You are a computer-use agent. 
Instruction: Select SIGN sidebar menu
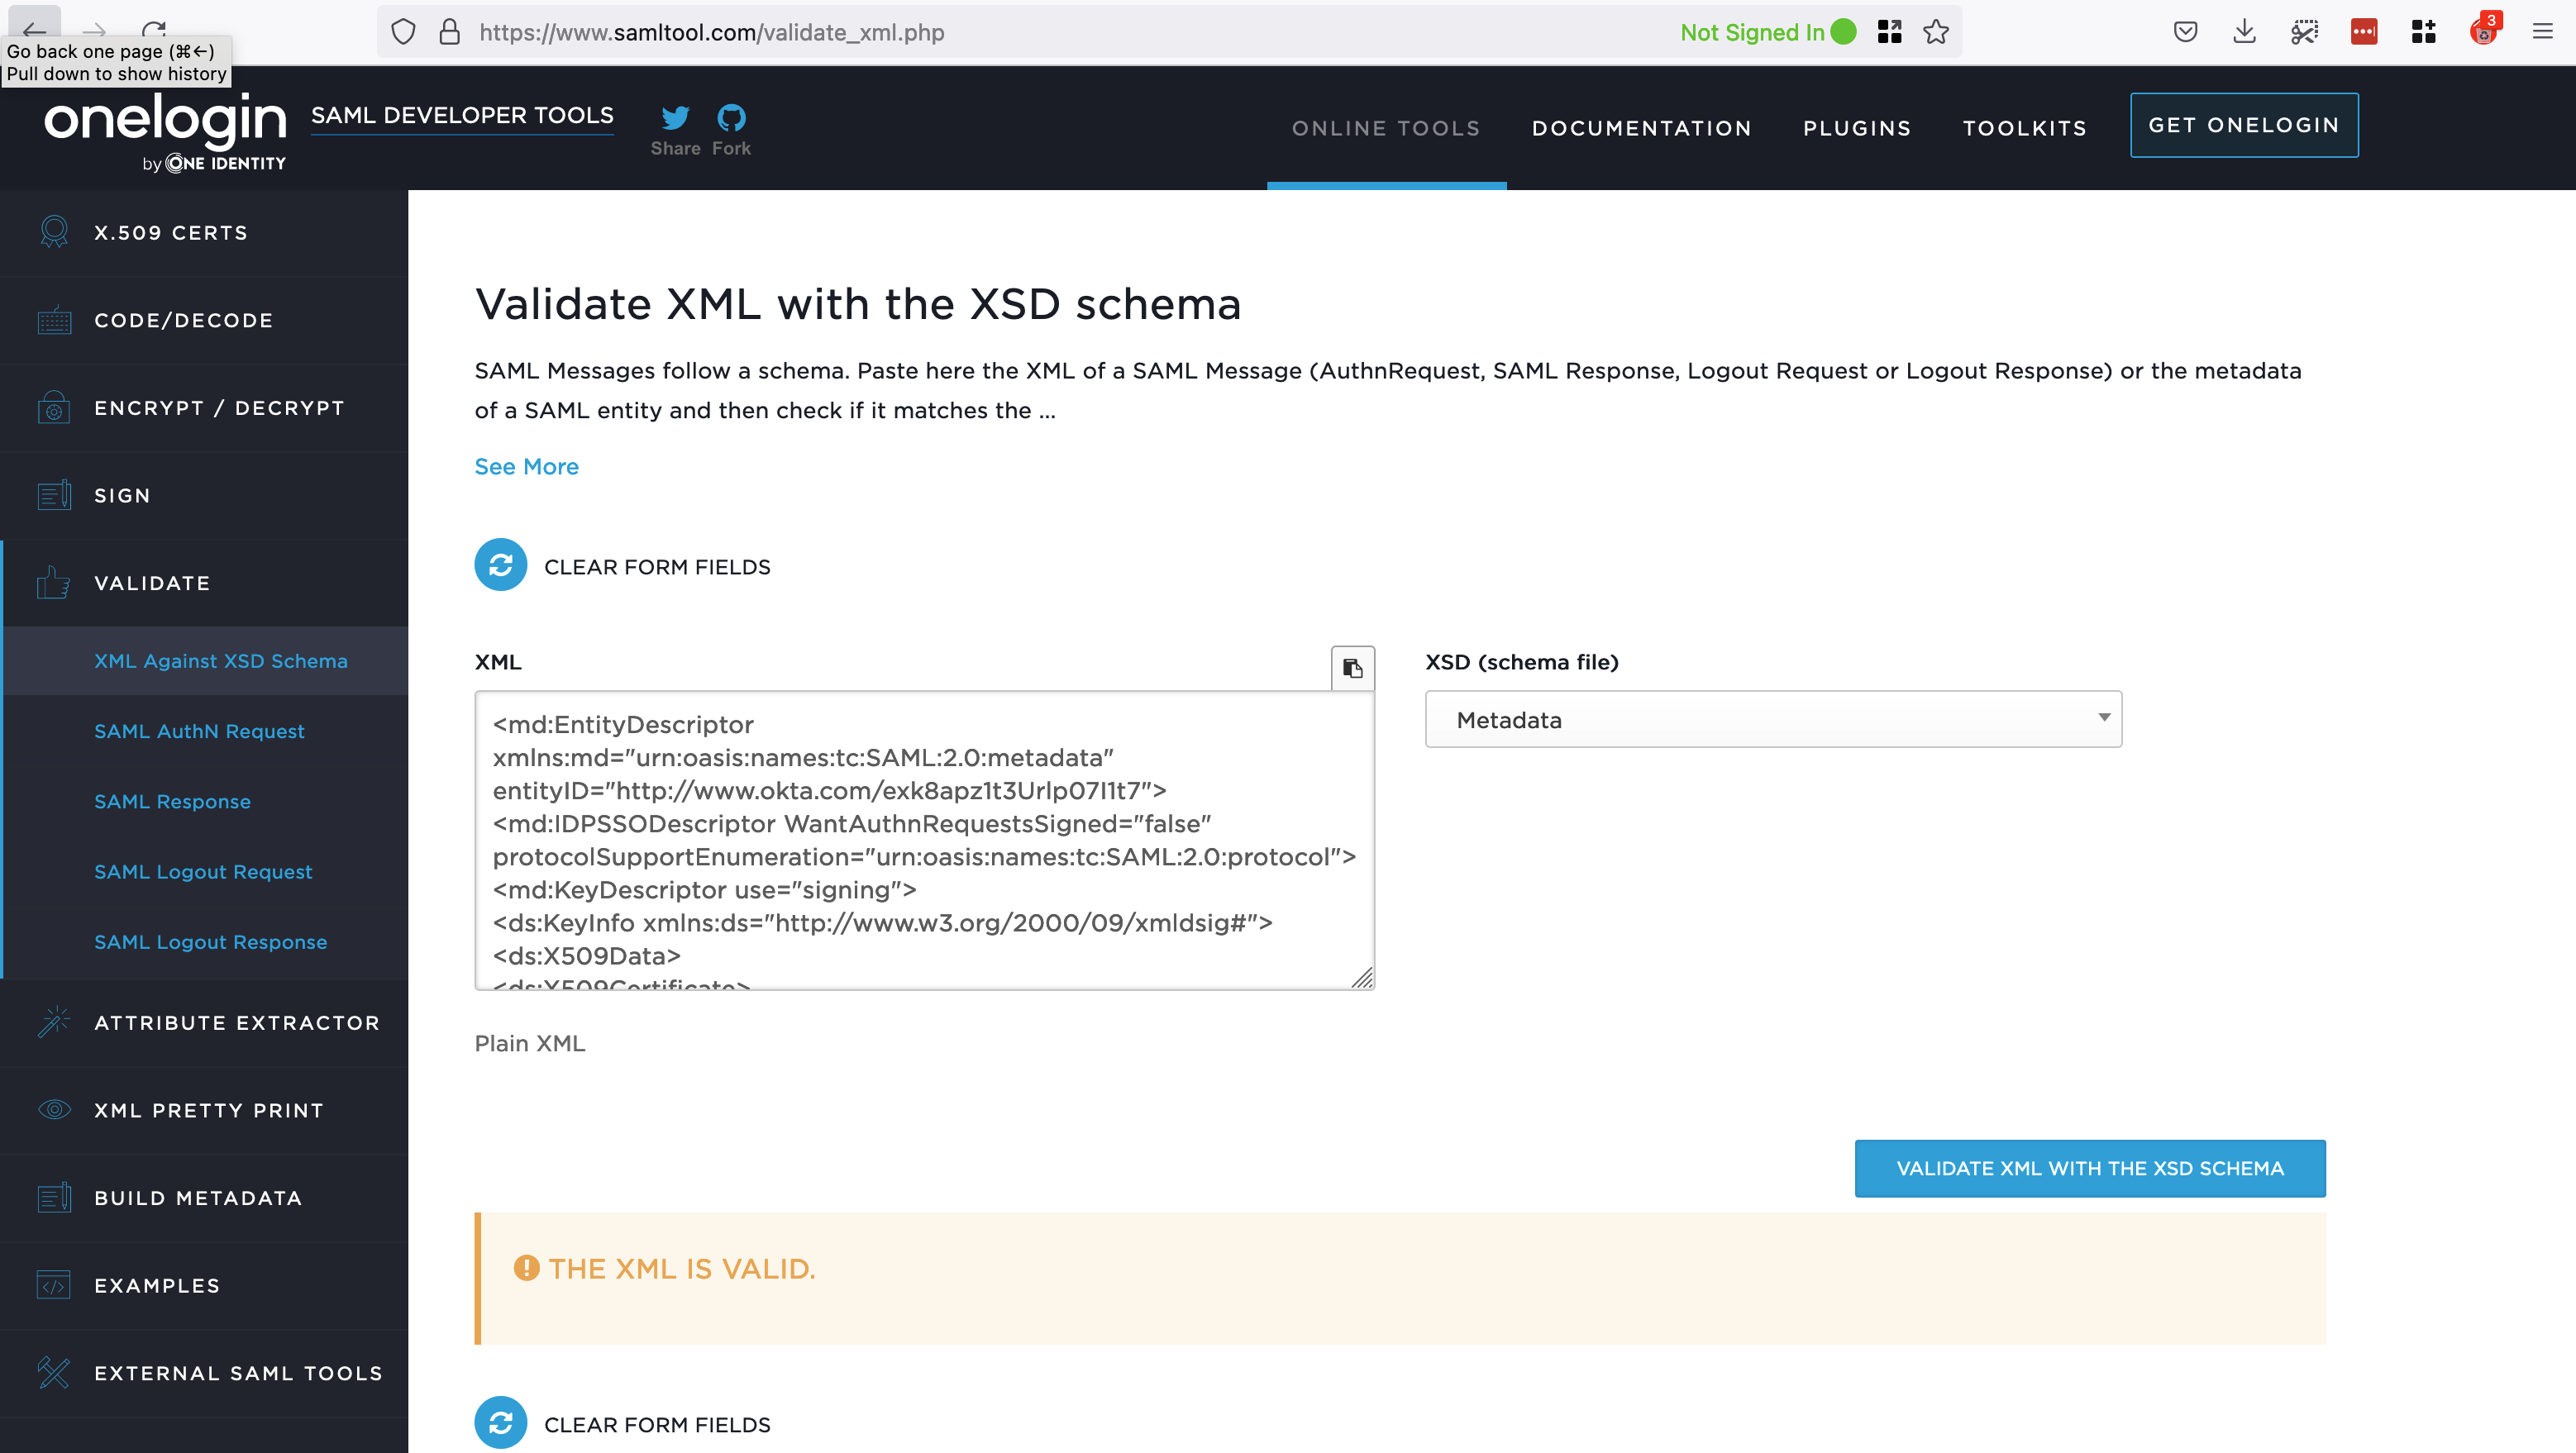point(204,495)
